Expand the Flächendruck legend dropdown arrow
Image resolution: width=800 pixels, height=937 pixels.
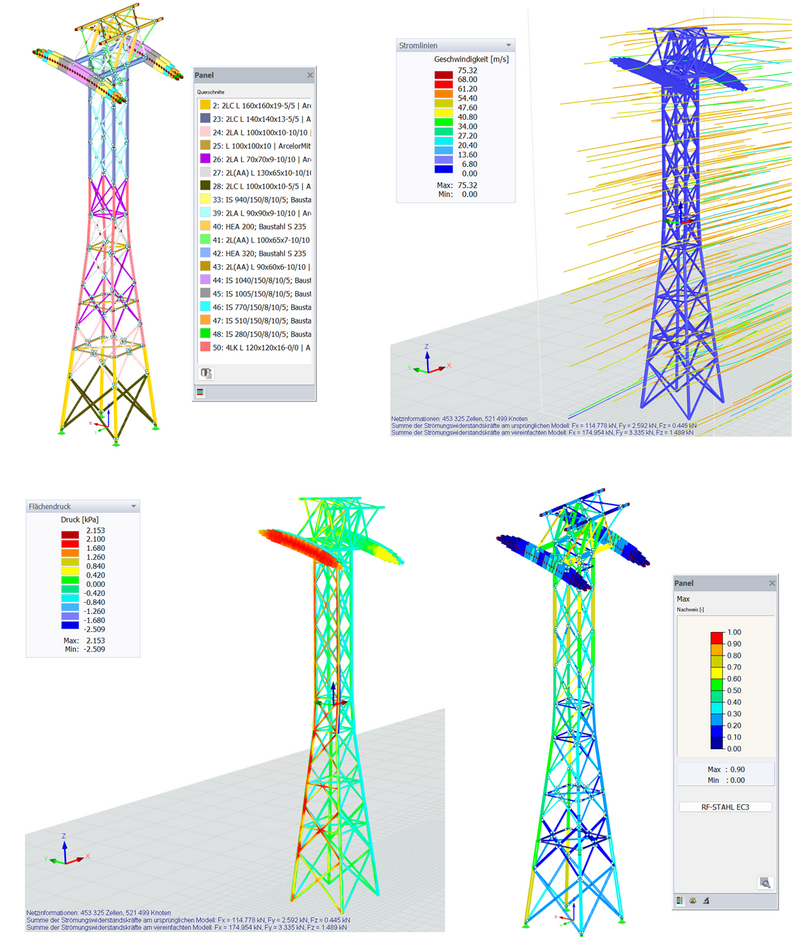(x=133, y=507)
